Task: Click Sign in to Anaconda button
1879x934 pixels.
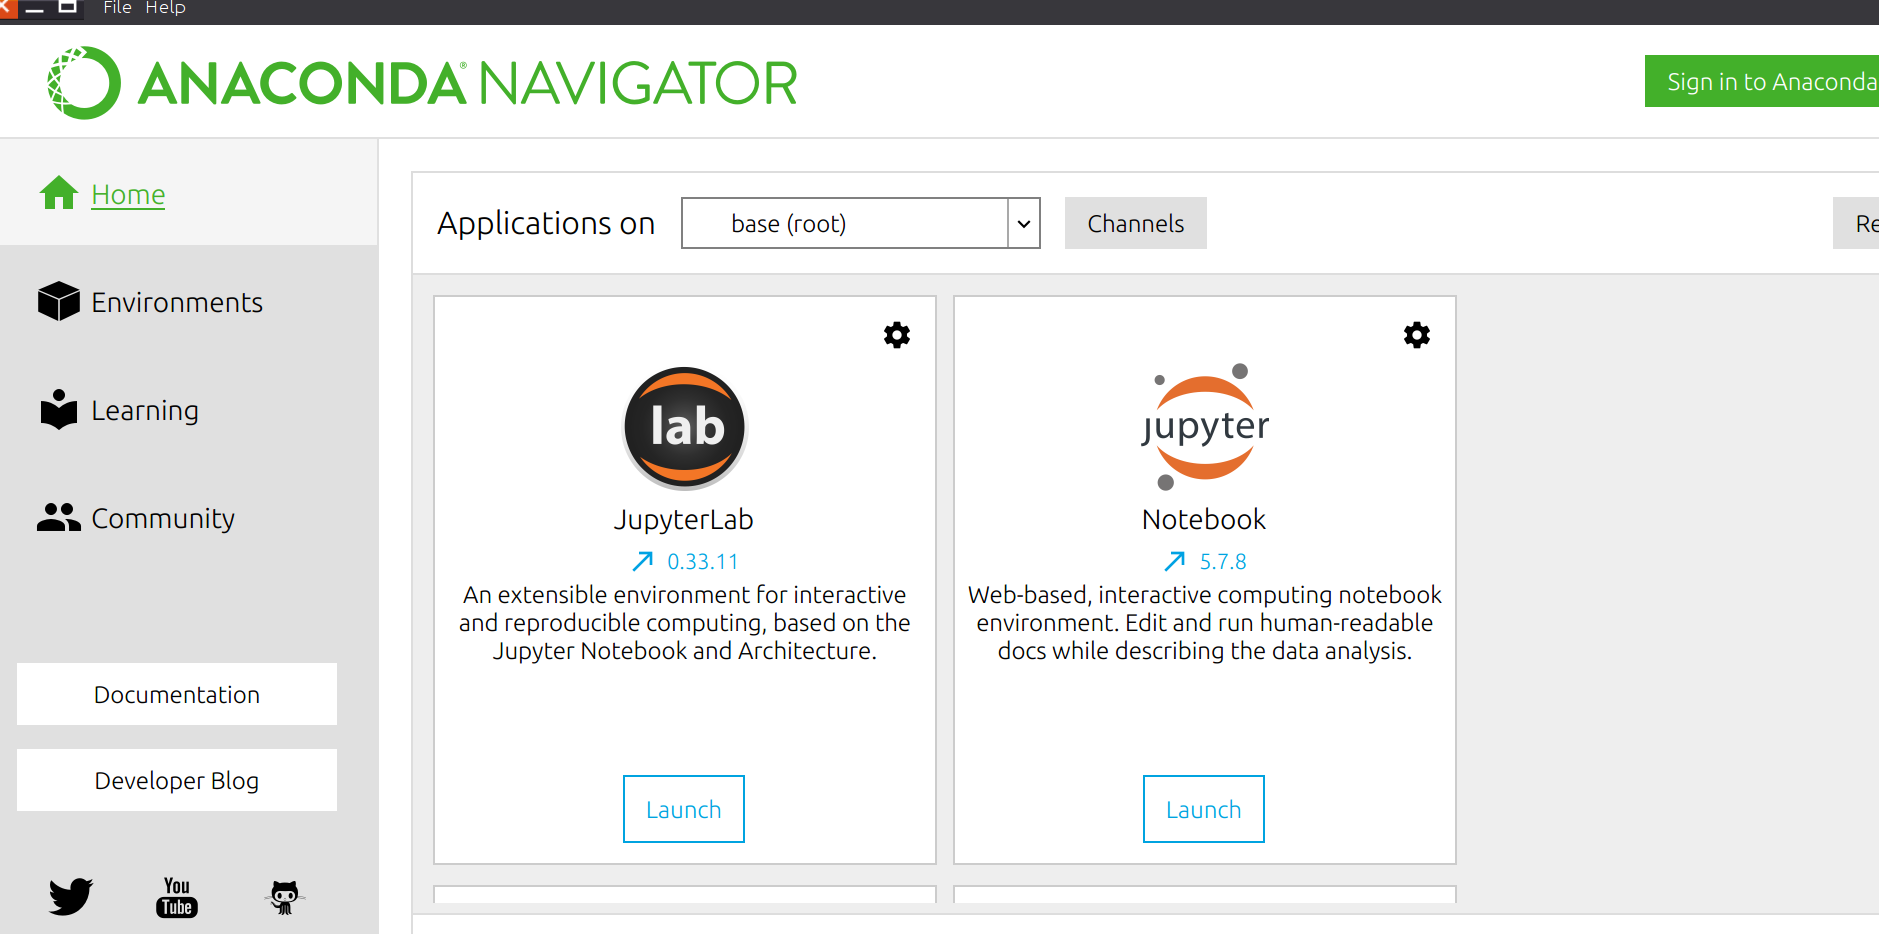Action: (1762, 81)
